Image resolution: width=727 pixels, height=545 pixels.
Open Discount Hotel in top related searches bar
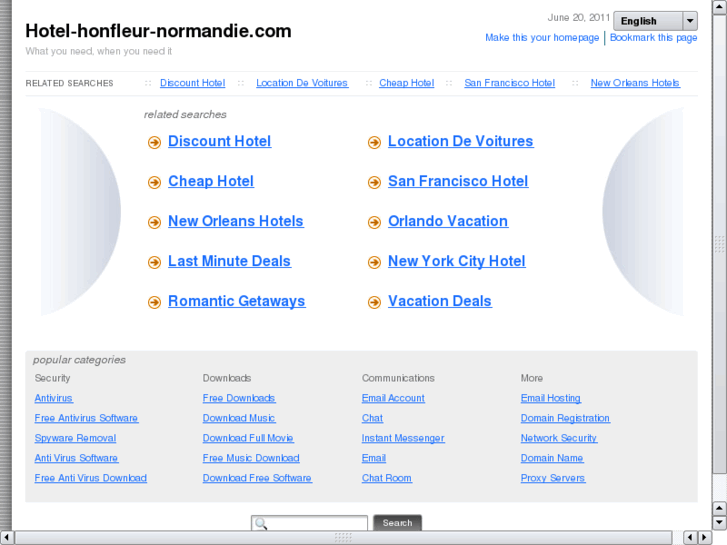(192, 83)
